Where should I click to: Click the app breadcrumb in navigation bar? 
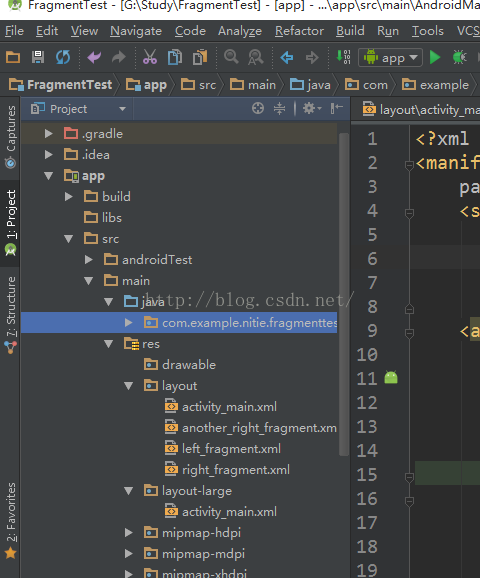click(x=146, y=85)
